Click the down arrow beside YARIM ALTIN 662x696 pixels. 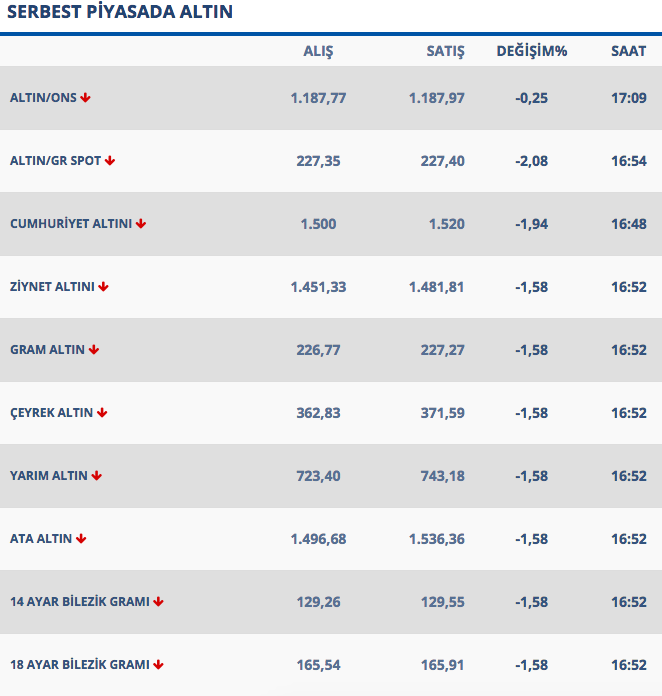(97, 476)
